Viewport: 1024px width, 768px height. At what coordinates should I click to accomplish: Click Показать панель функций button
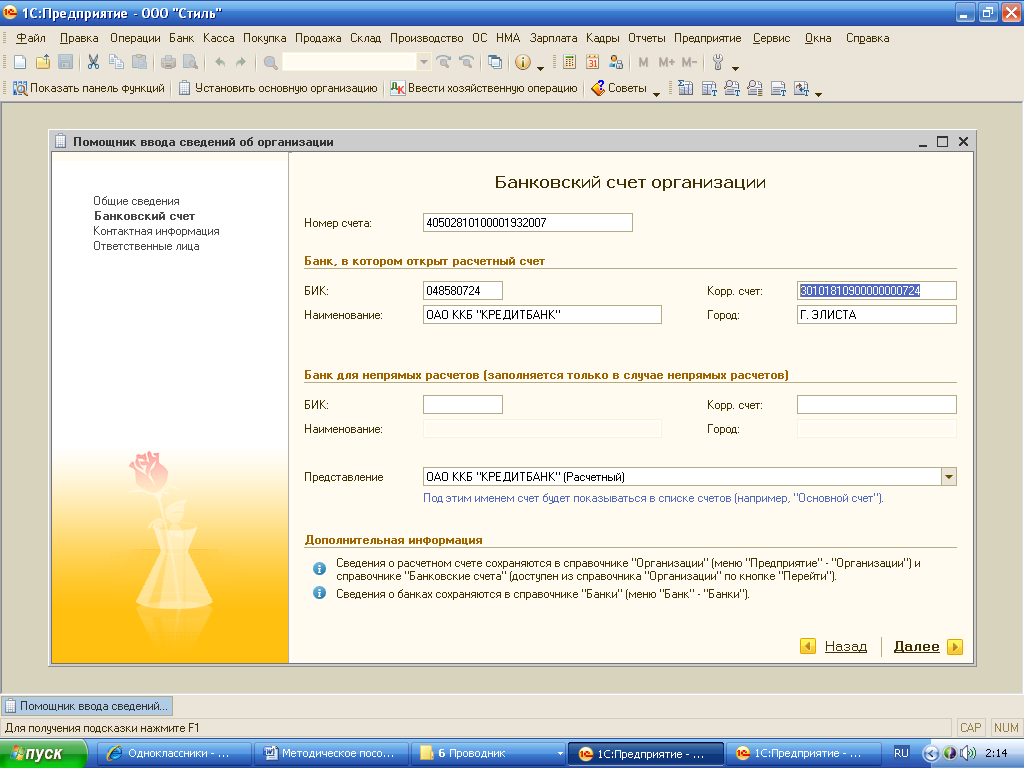coord(89,88)
